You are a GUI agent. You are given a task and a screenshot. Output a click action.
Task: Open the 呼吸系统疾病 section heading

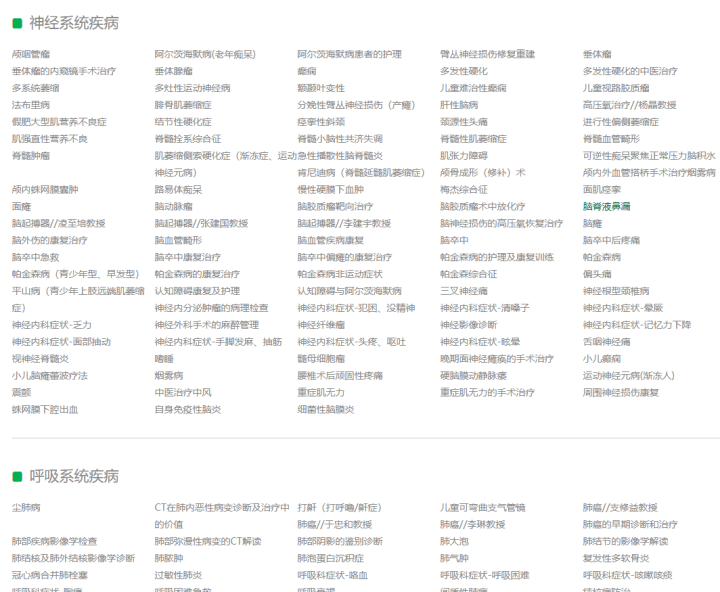pyautogui.click(x=73, y=476)
